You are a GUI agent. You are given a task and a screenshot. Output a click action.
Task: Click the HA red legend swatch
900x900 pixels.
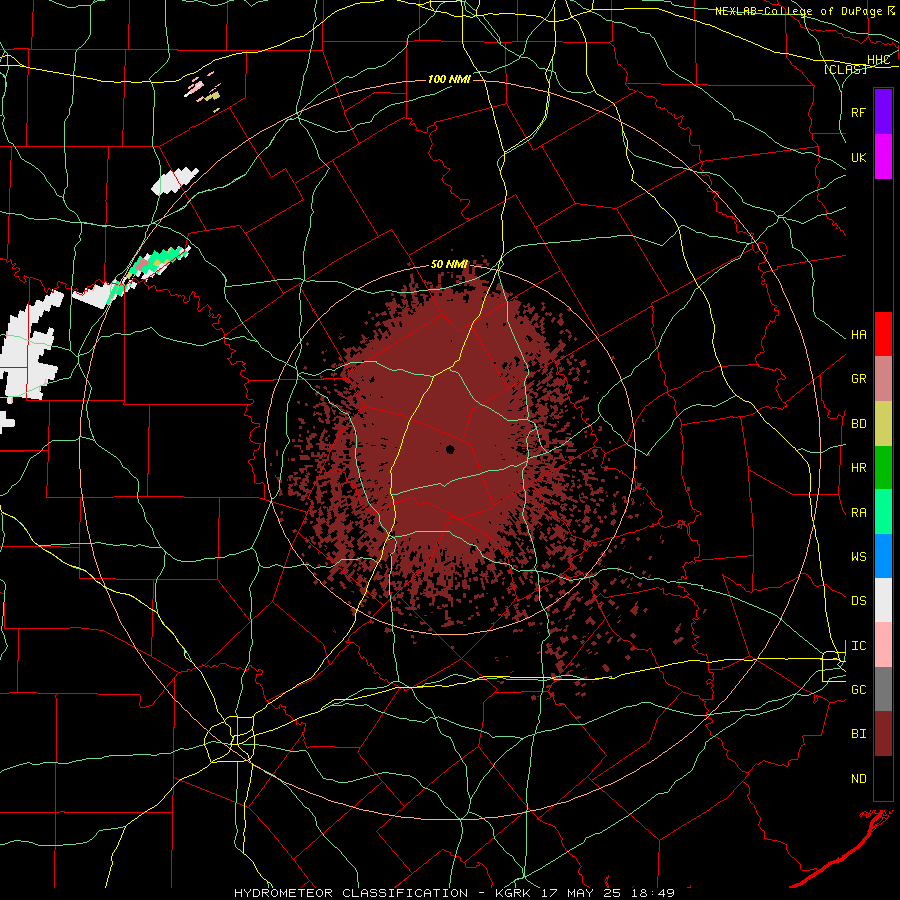pyautogui.click(x=883, y=334)
